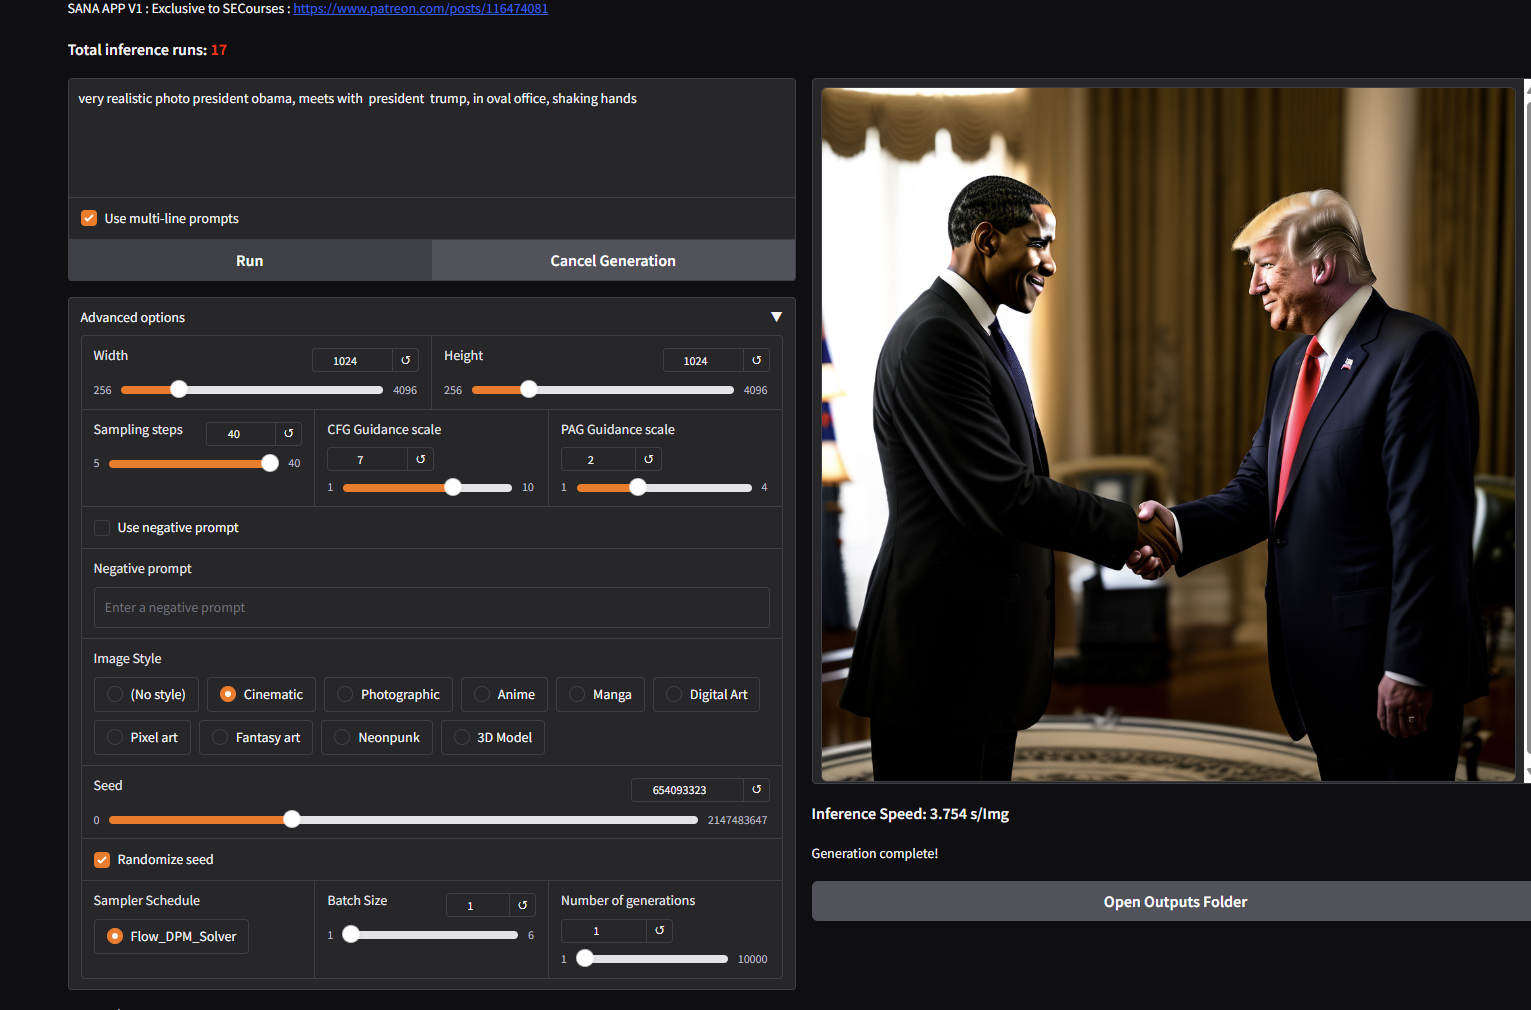Click the Sampling steps number field
This screenshot has width=1531, height=1010.
point(241,433)
